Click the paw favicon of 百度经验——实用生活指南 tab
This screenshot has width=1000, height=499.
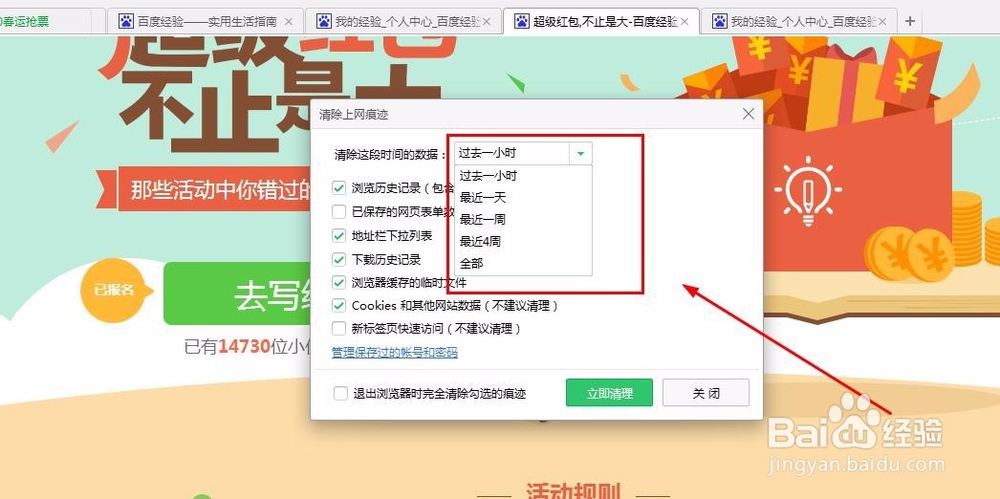[x=126, y=21]
